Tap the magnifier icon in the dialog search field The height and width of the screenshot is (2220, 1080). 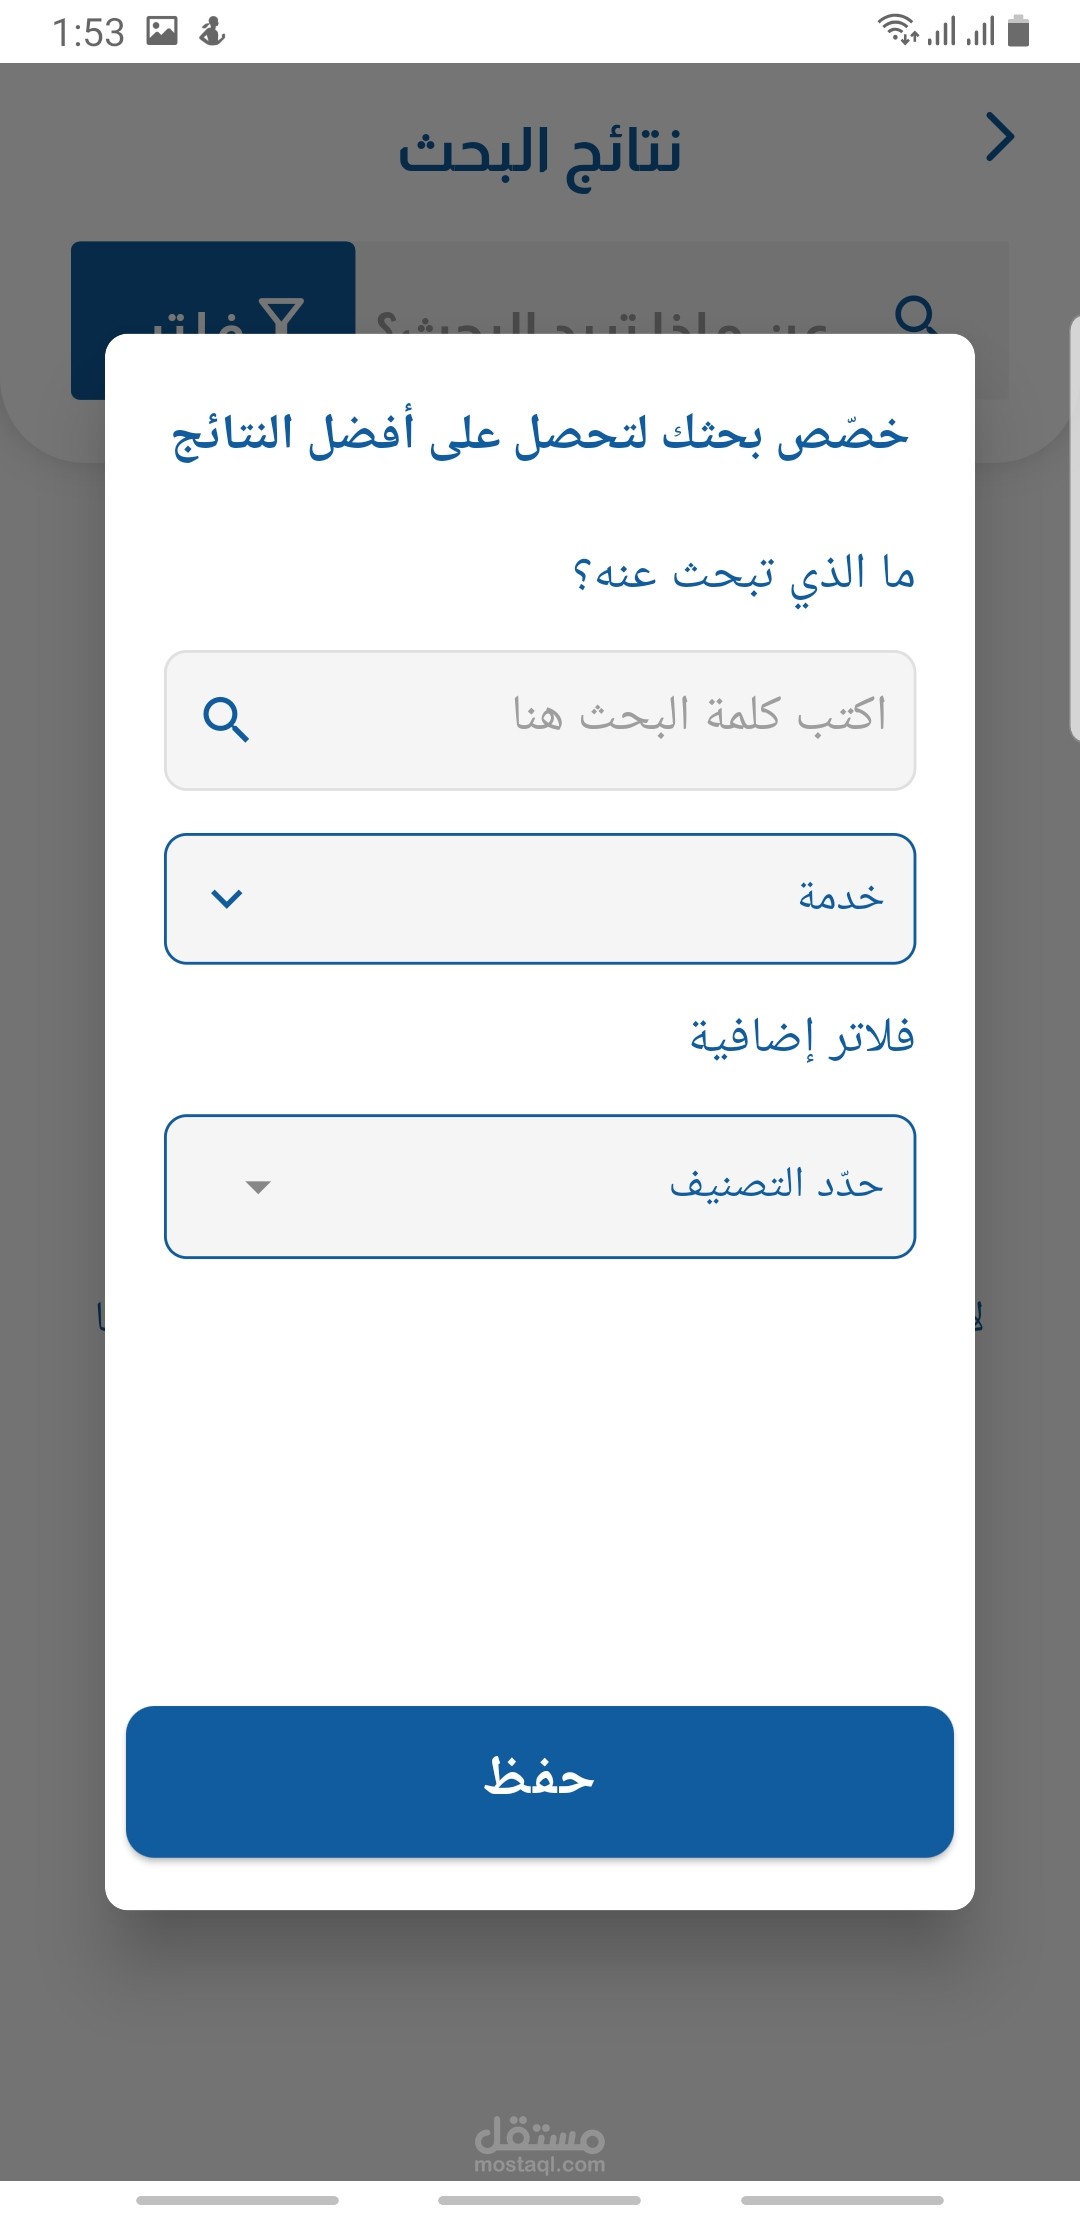226,720
